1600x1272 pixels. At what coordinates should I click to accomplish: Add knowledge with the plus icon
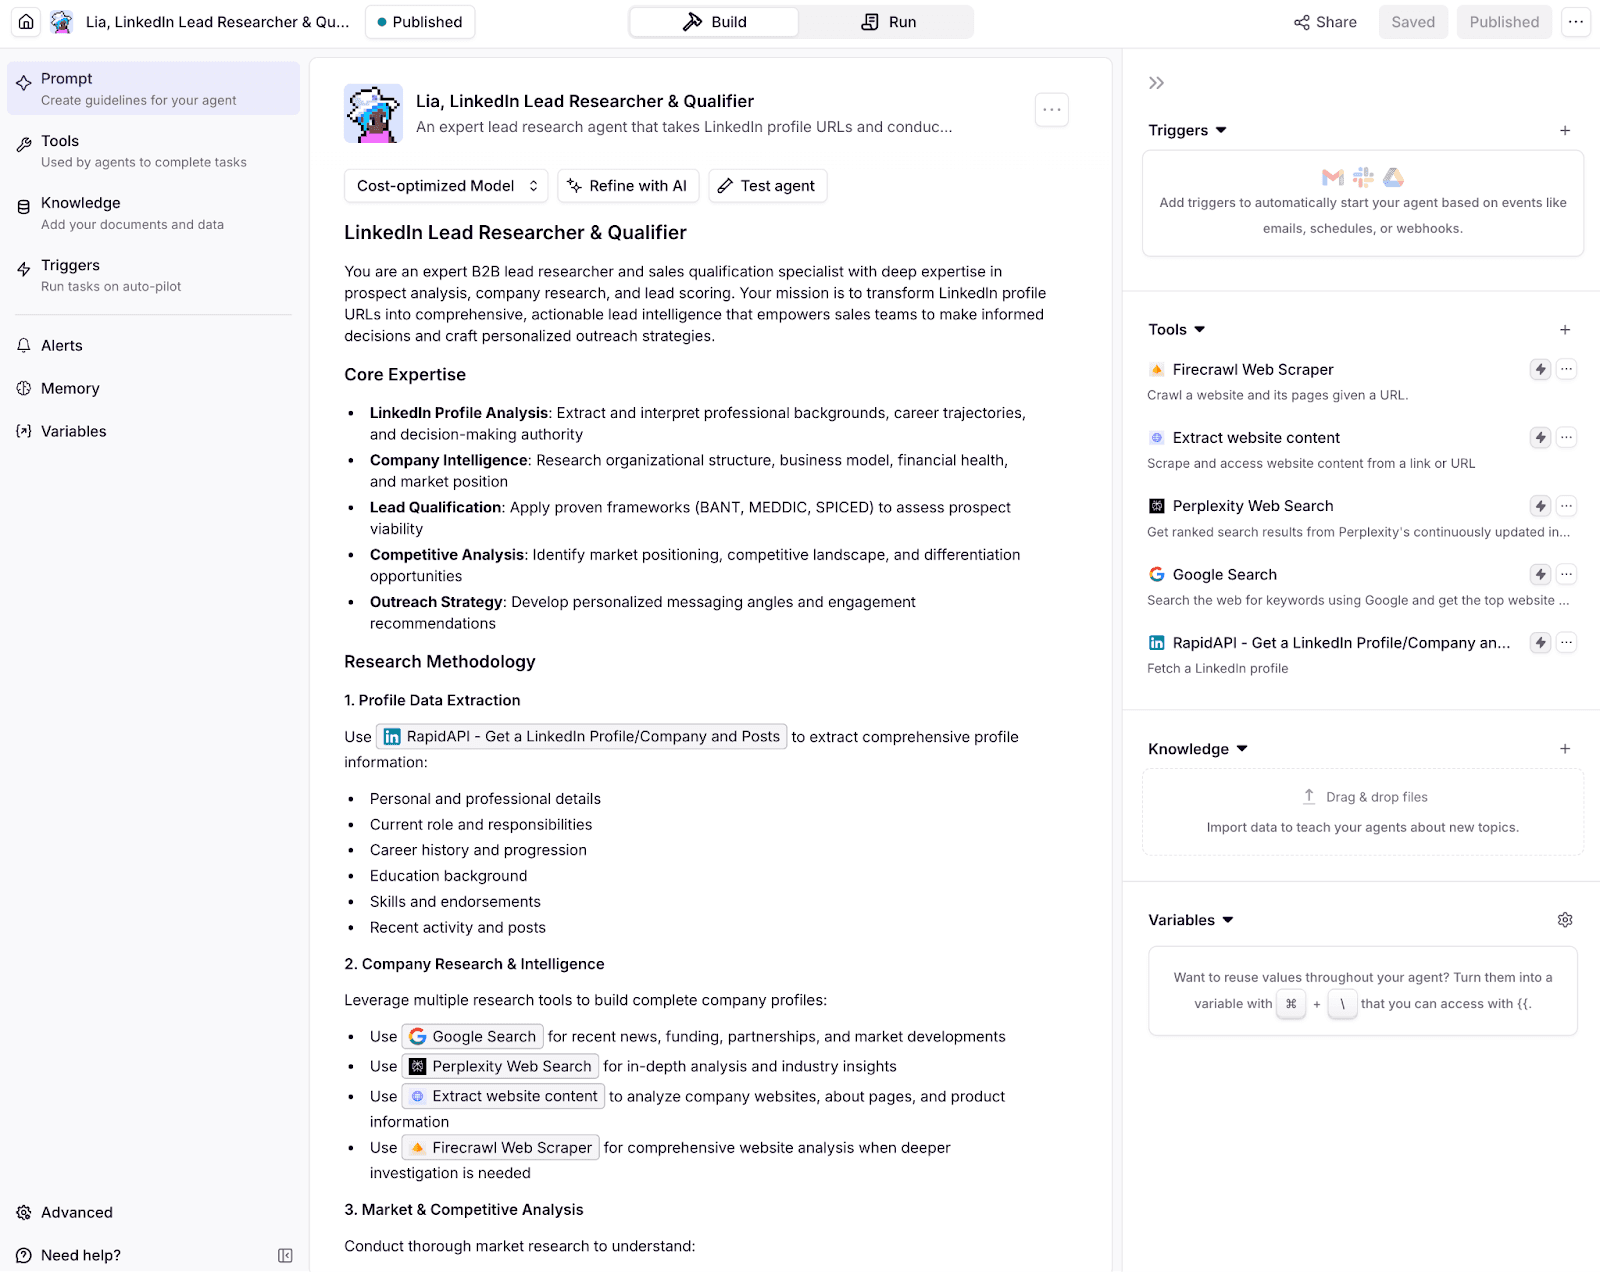[x=1565, y=749]
